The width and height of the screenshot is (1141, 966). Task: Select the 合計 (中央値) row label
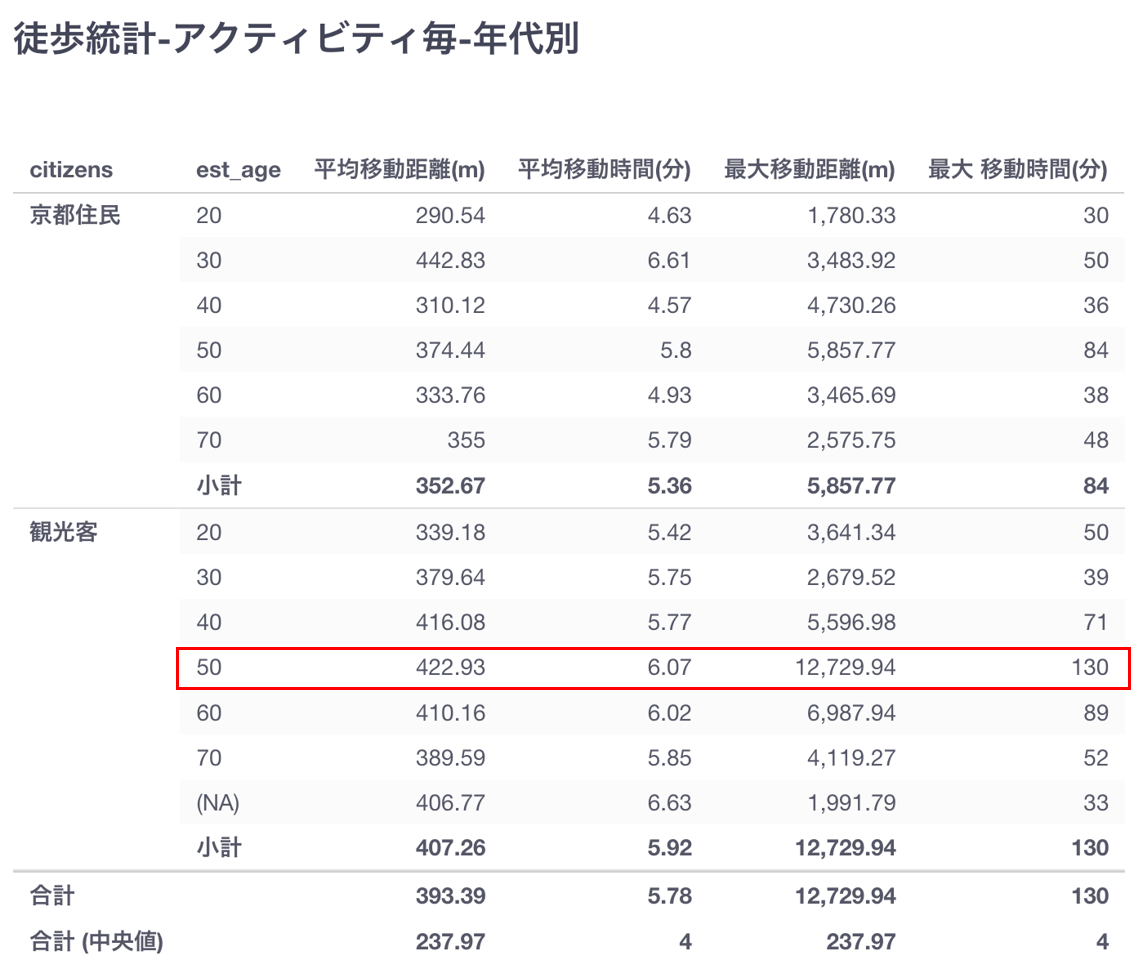coord(96,941)
